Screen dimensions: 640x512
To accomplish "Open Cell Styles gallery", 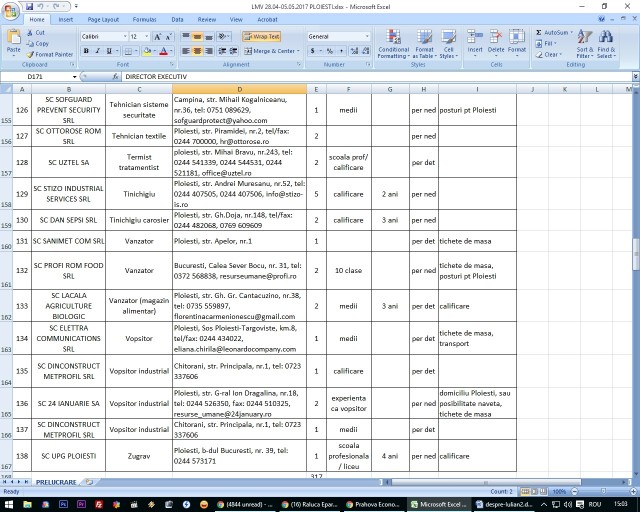I will pyautogui.click(x=449, y=44).
